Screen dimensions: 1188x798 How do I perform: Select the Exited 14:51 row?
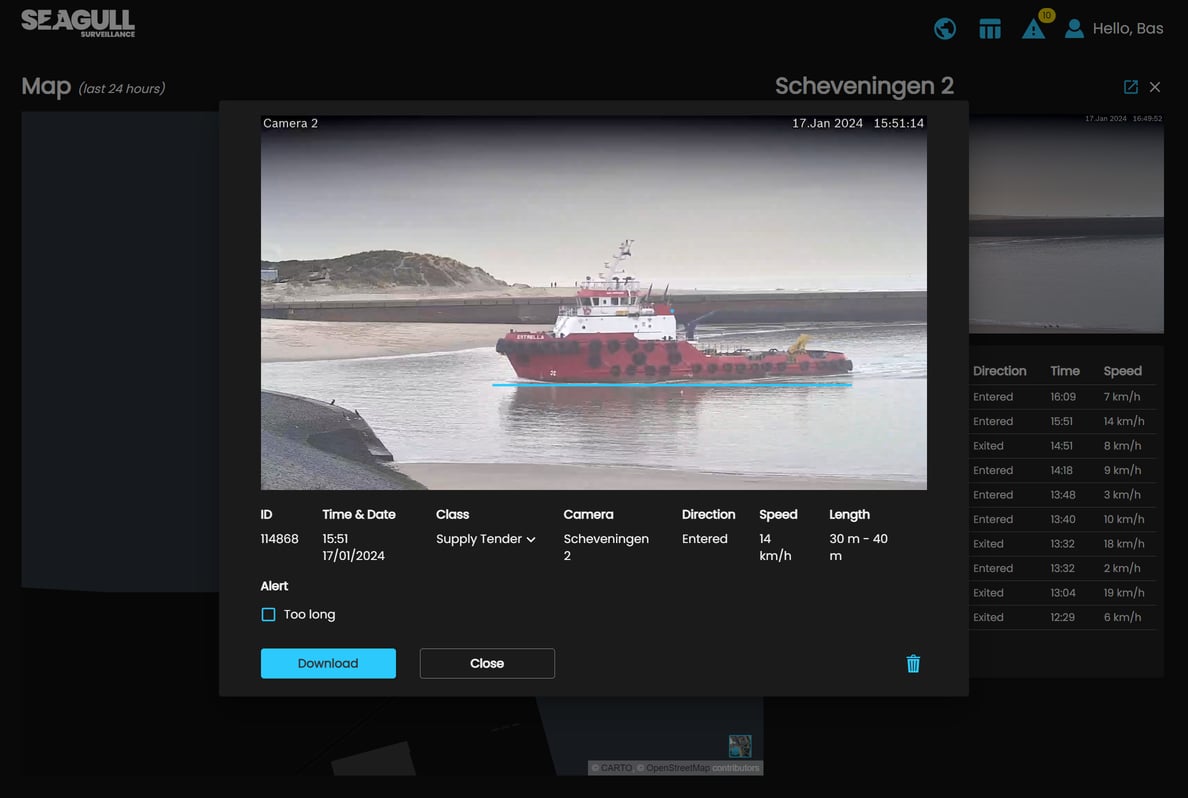point(1063,446)
